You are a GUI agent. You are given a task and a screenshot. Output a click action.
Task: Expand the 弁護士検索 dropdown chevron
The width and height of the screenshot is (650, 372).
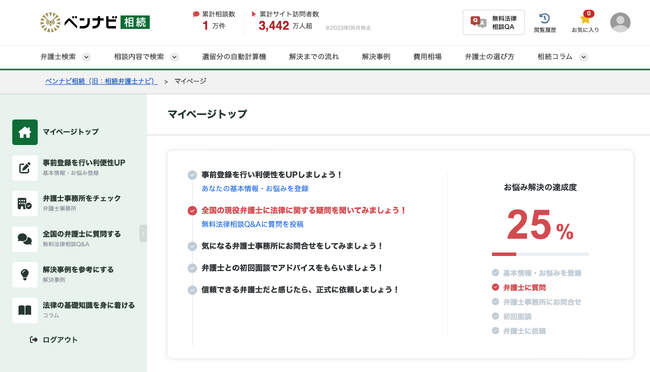[86, 57]
